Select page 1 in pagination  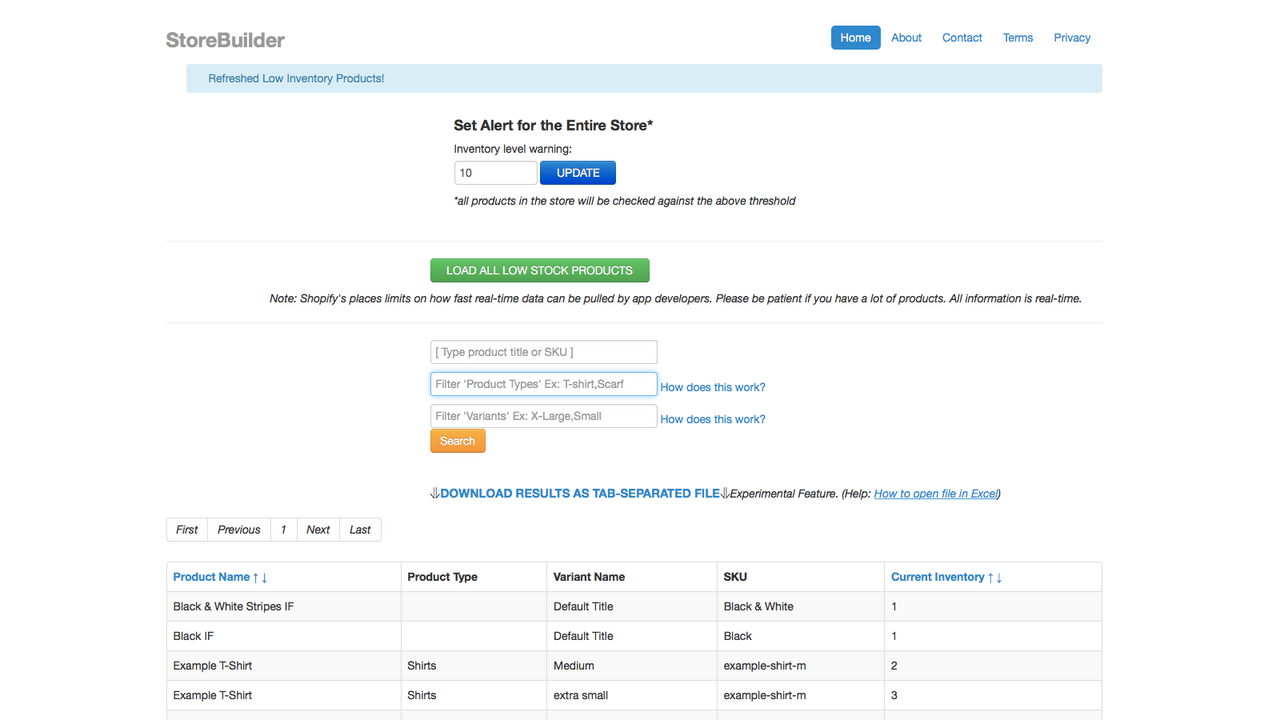pos(283,530)
